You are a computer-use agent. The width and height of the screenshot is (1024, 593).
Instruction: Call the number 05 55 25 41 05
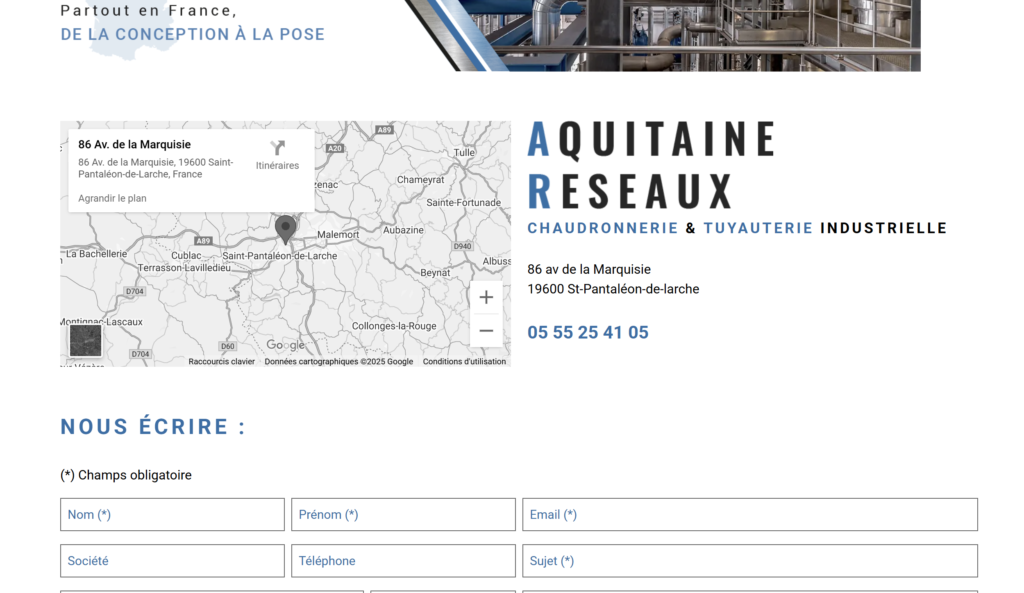tap(588, 332)
